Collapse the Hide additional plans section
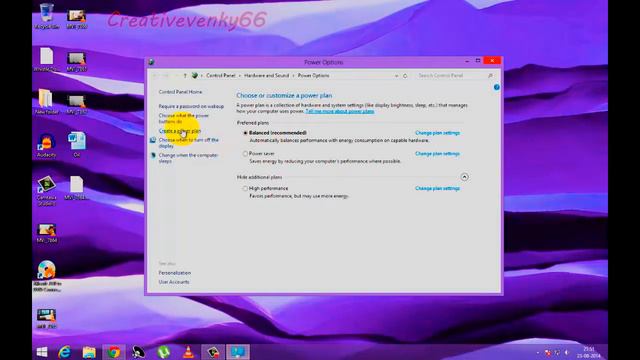 click(464, 177)
